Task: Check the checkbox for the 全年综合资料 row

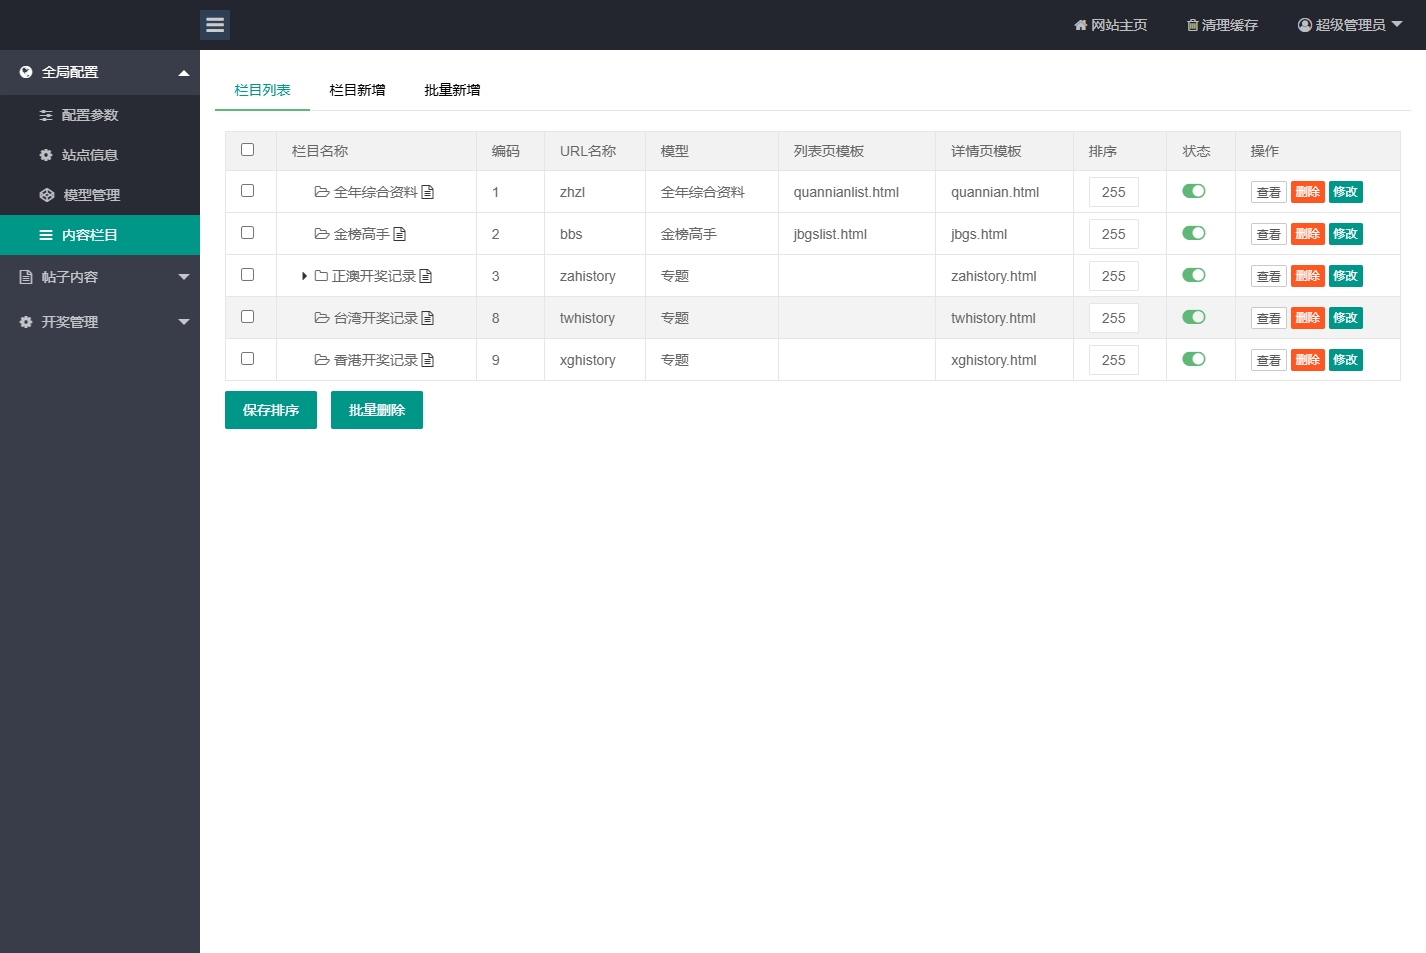Action: pos(248,191)
